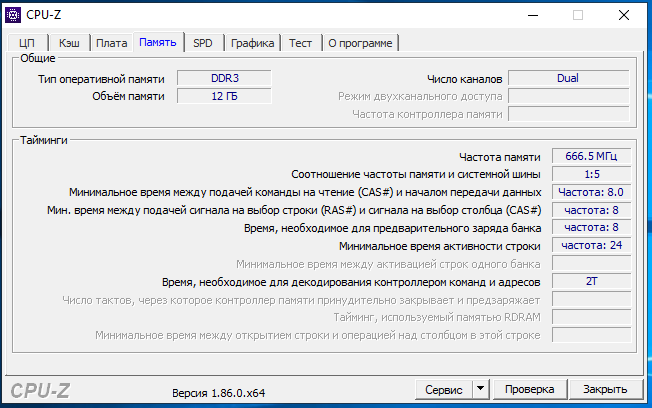
Task: Click the Проверка button
Action: 530,390
